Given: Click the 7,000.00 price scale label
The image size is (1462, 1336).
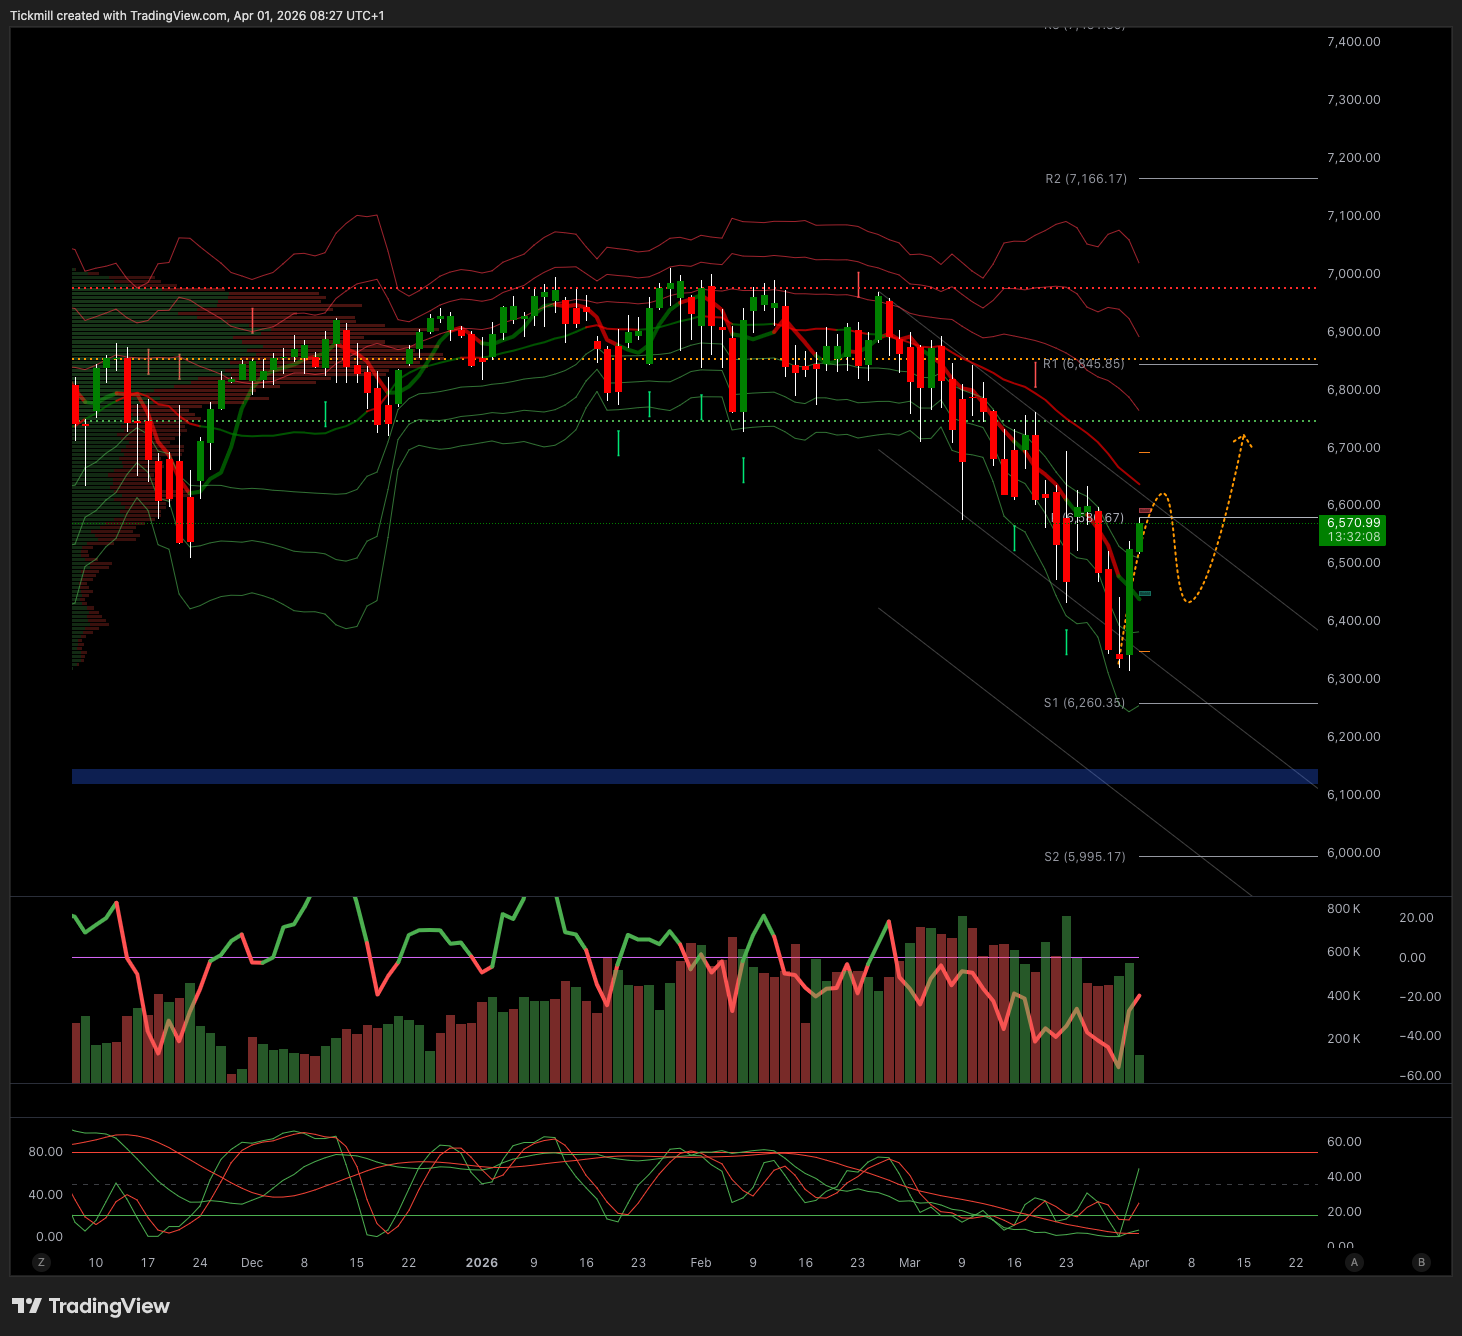Looking at the screenshot, I should point(1353,274).
